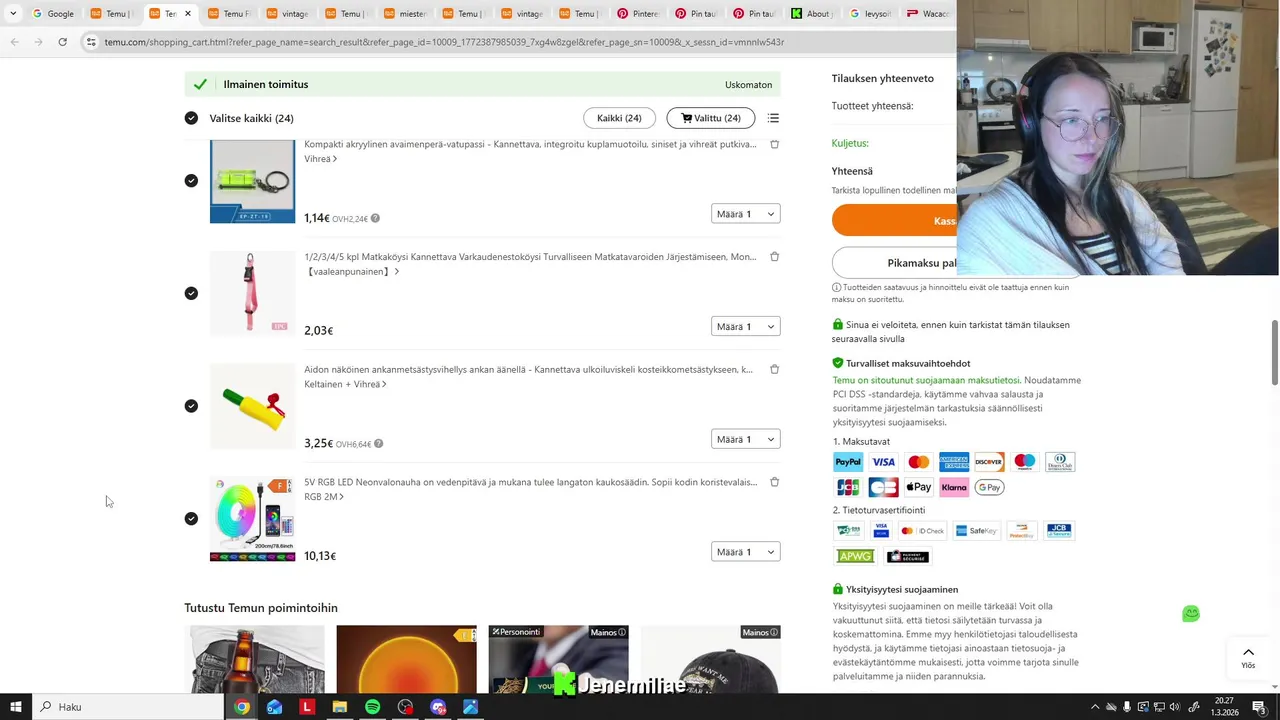Click the Haku taskbar search box
The image size is (1280, 720).
(x=127, y=707)
